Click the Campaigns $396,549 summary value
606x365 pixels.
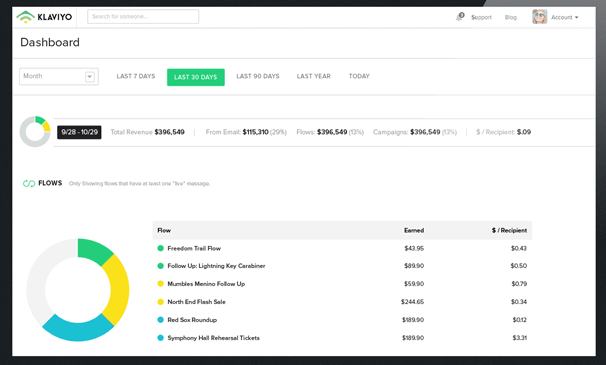click(x=425, y=132)
